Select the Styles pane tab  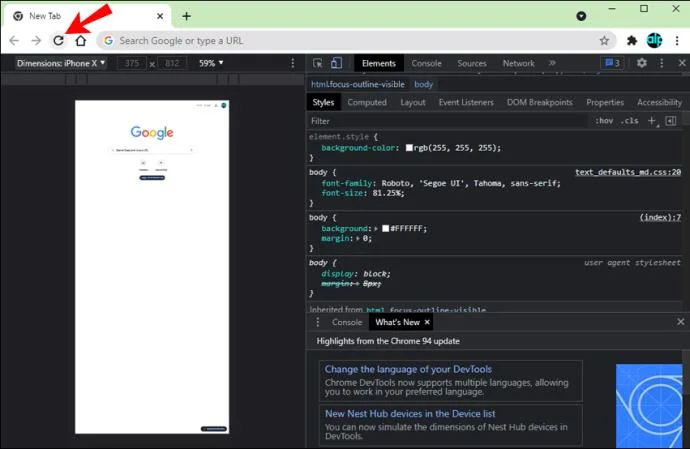click(x=323, y=103)
